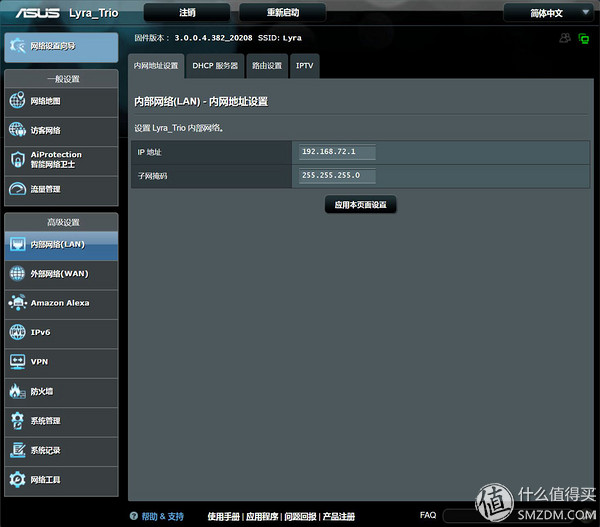This screenshot has height=527, width=600.
Task: Click the IPv6 sidebar icon
Action: (x=17, y=332)
